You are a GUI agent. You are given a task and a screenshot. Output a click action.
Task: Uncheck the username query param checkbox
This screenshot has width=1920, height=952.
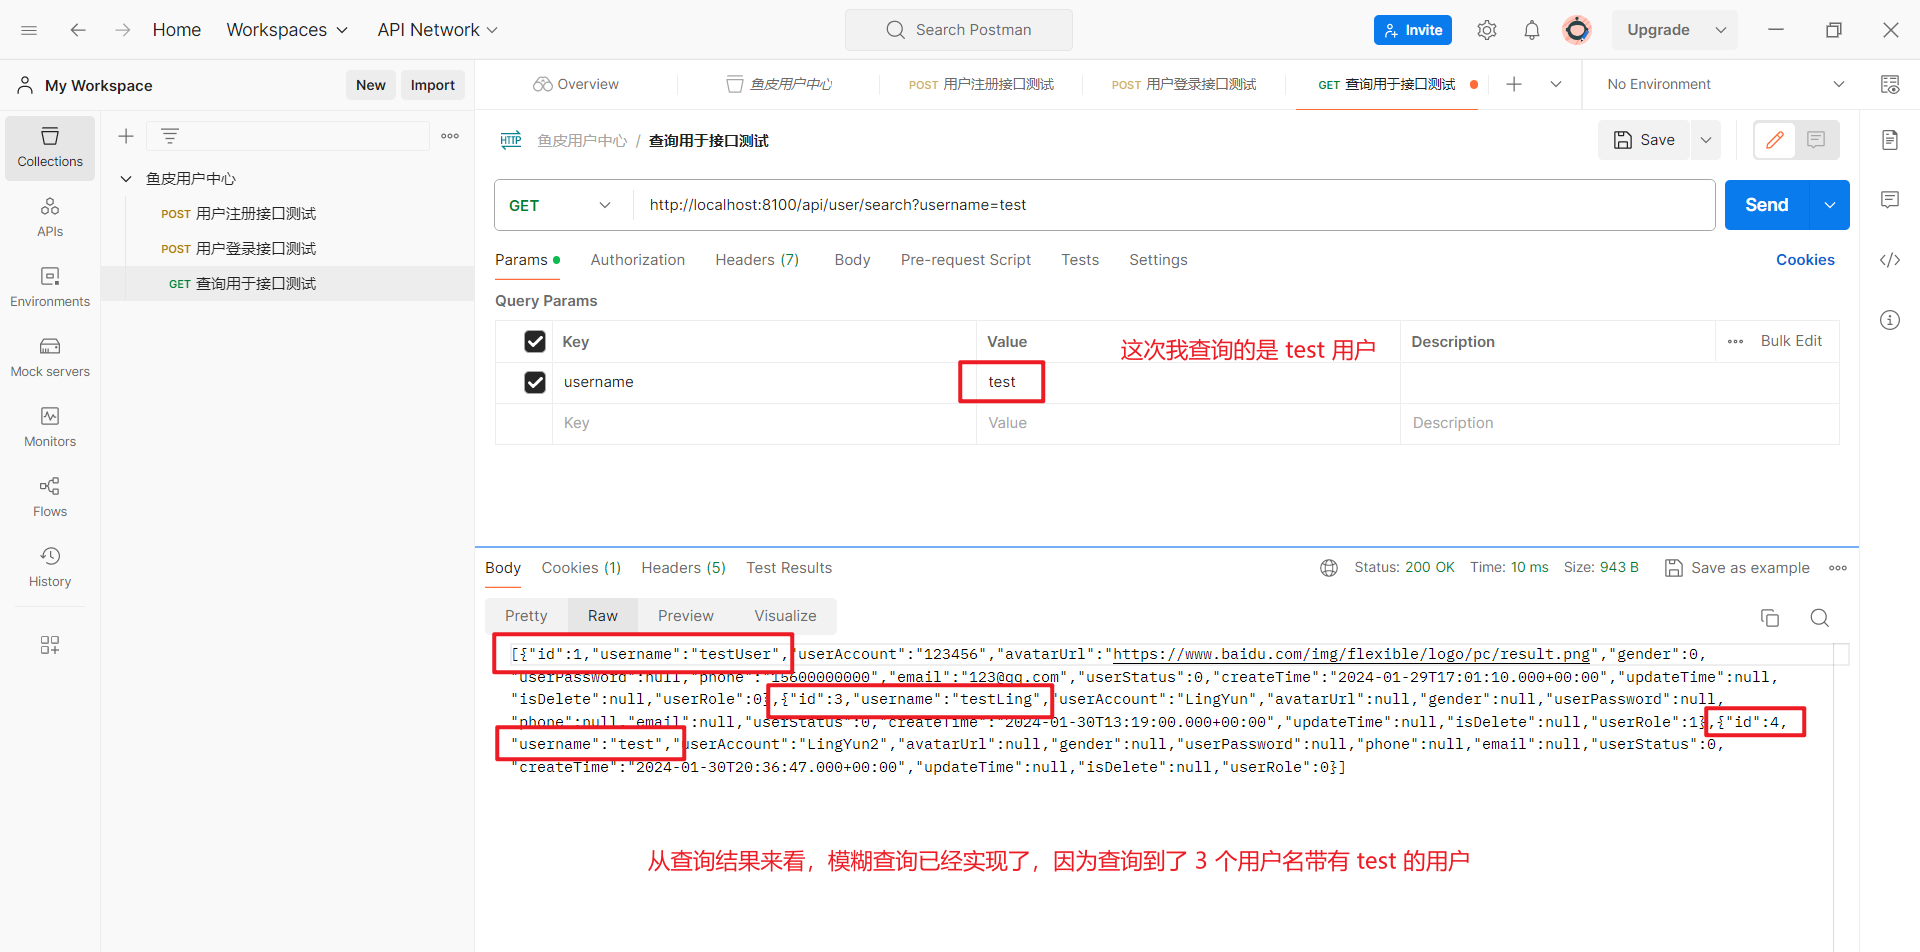coord(535,382)
